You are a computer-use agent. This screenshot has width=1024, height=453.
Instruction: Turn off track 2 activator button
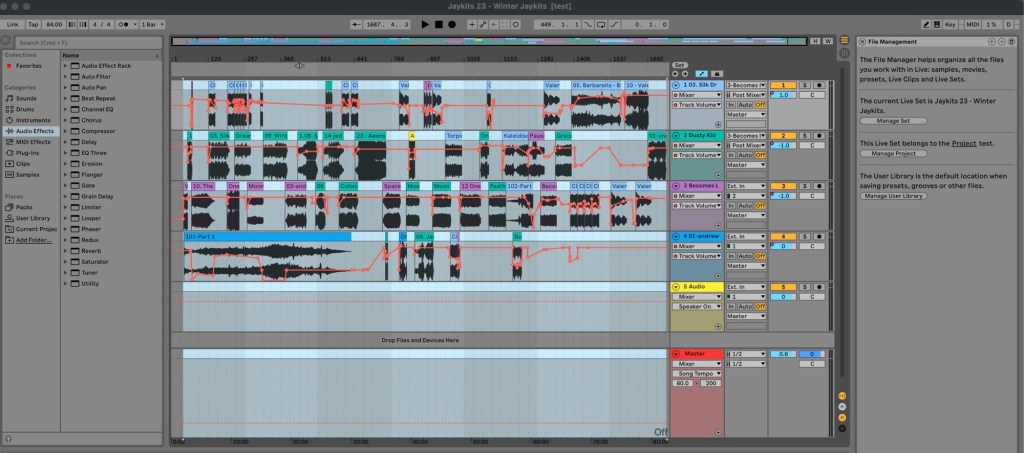(785, 135)
